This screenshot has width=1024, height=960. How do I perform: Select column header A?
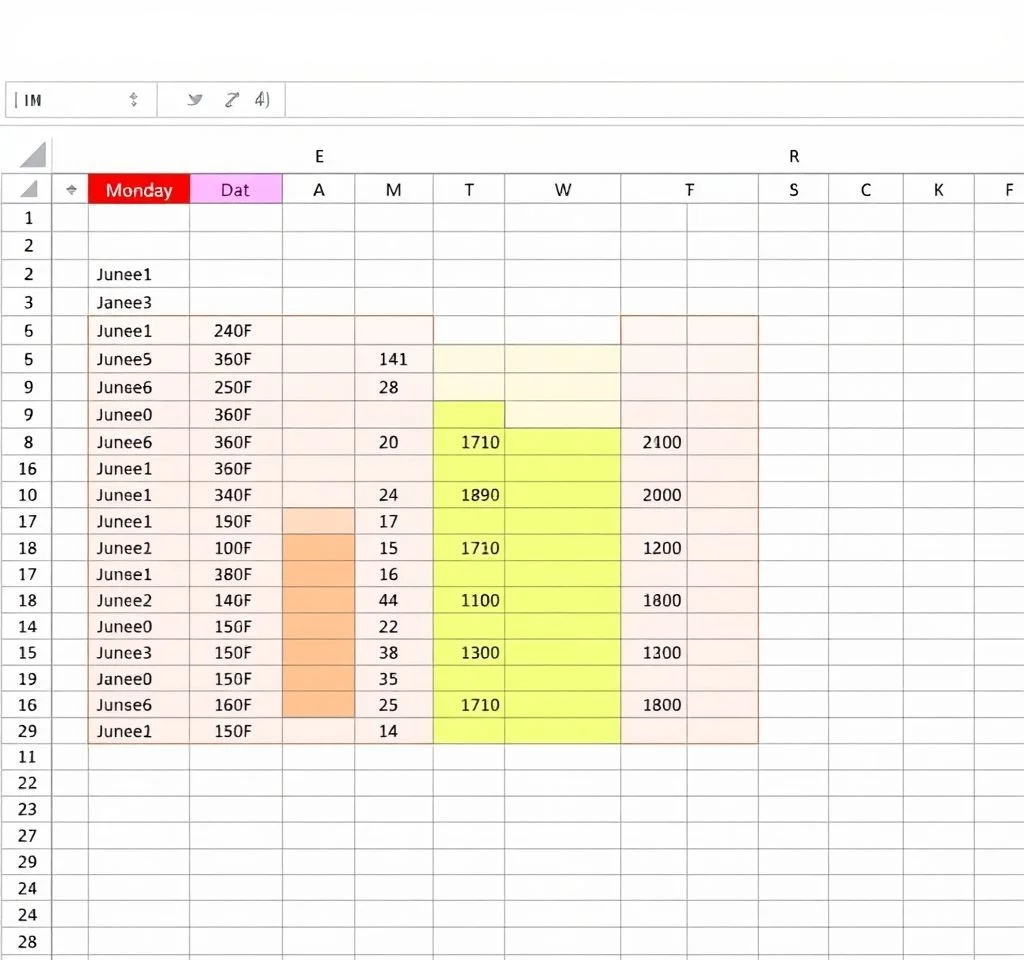point(319,190)
